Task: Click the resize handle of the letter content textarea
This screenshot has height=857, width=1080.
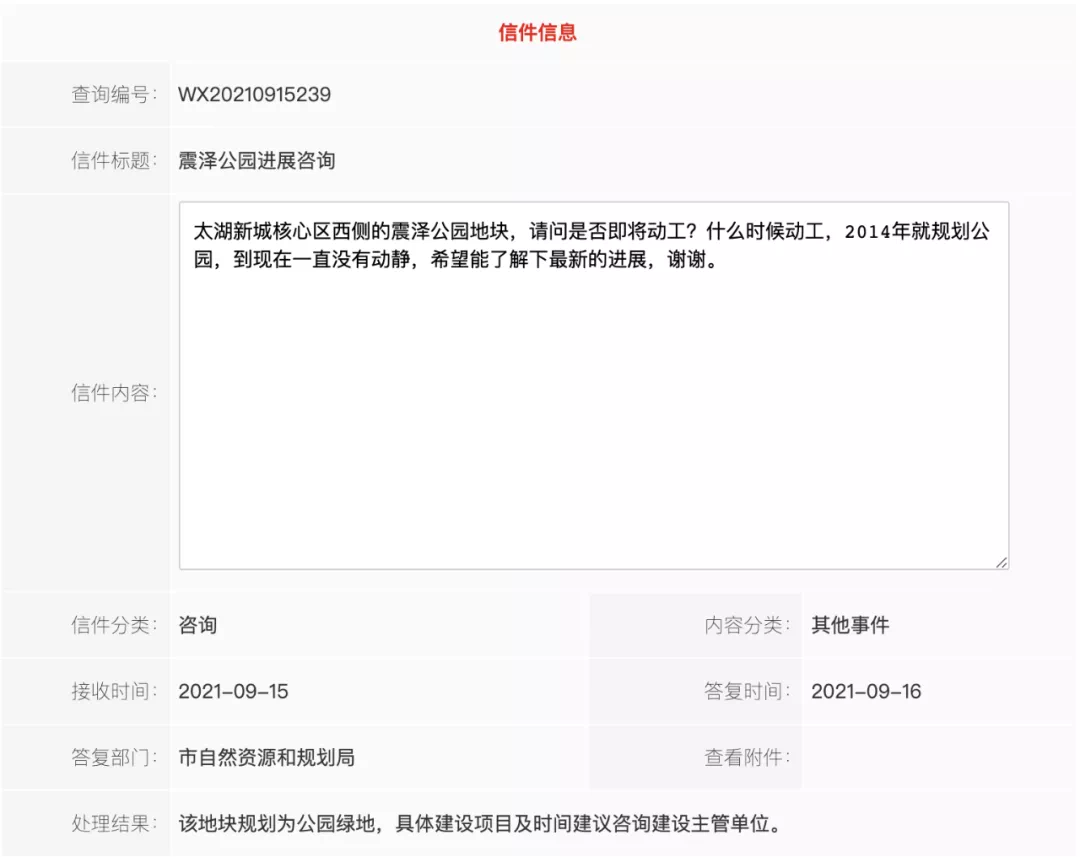Action: (x=1000, y=562)
